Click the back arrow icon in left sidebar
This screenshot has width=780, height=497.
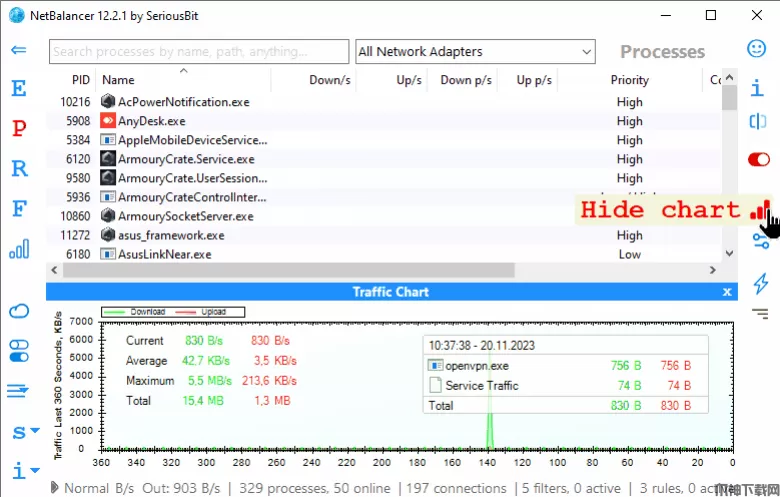(18, 50)
